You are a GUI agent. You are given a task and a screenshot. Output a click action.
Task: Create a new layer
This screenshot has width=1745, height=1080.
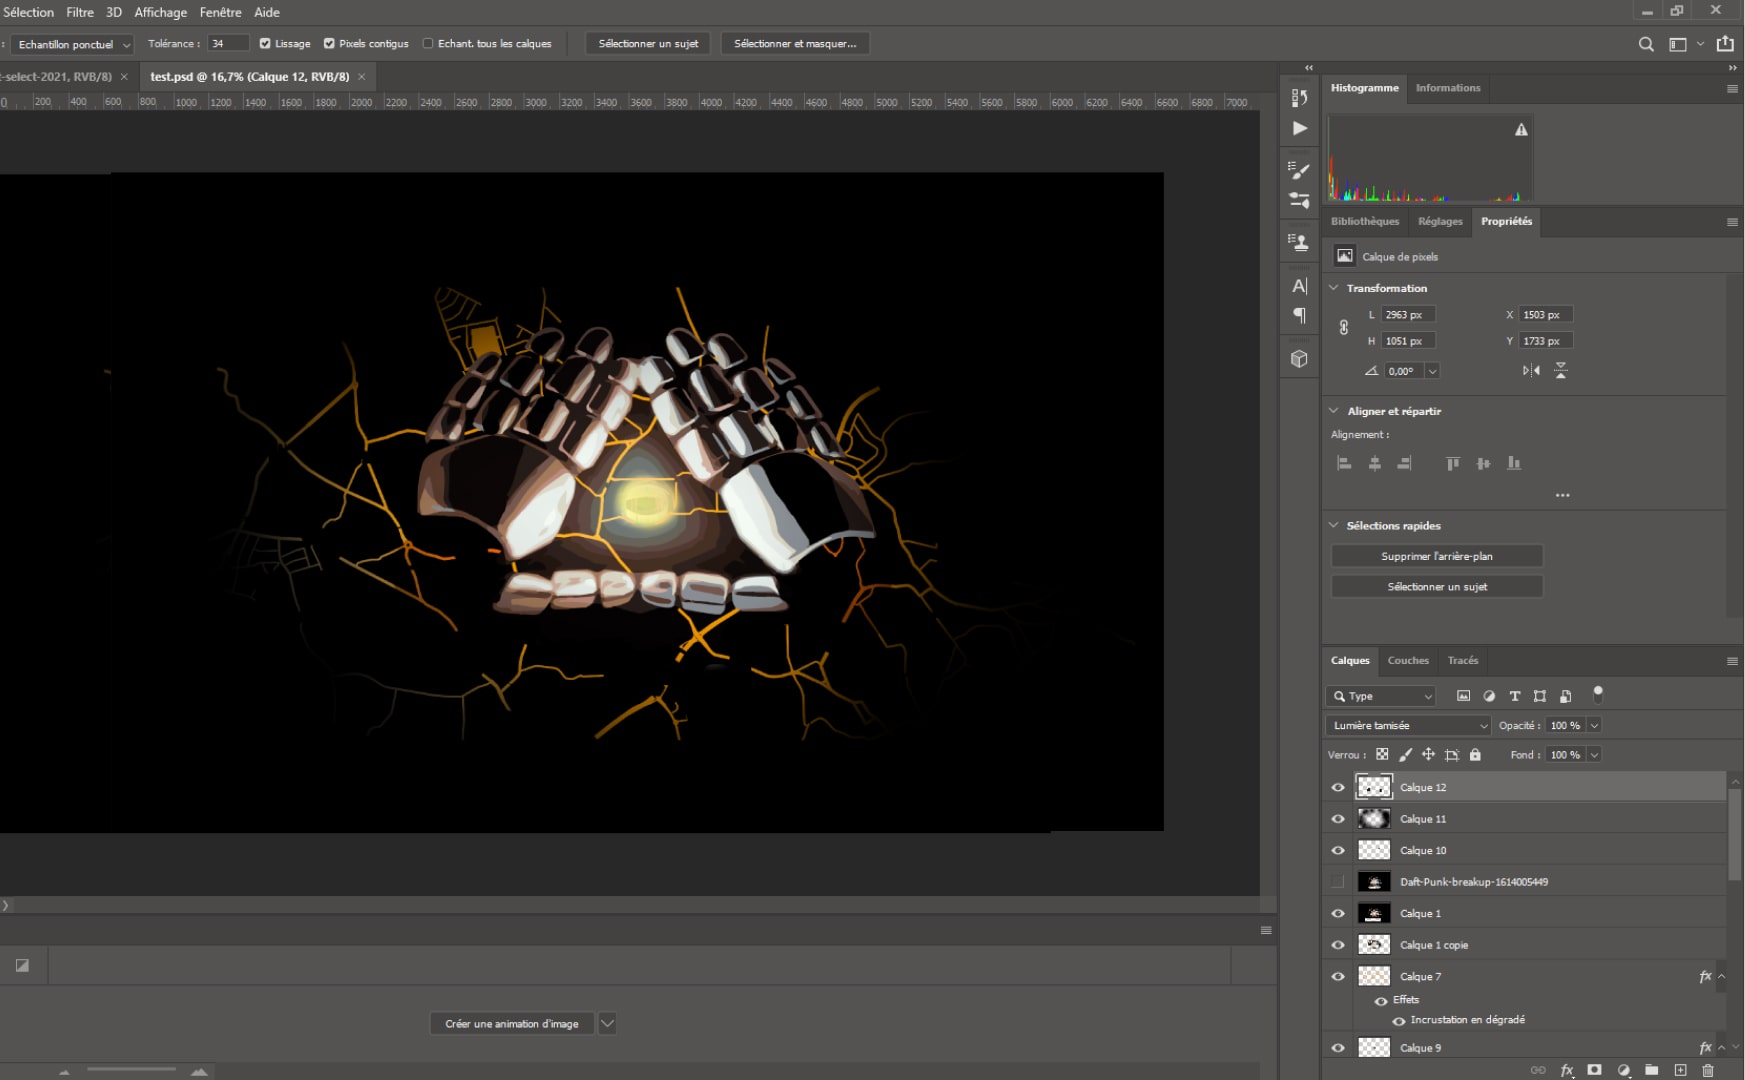point(1680,1070)
